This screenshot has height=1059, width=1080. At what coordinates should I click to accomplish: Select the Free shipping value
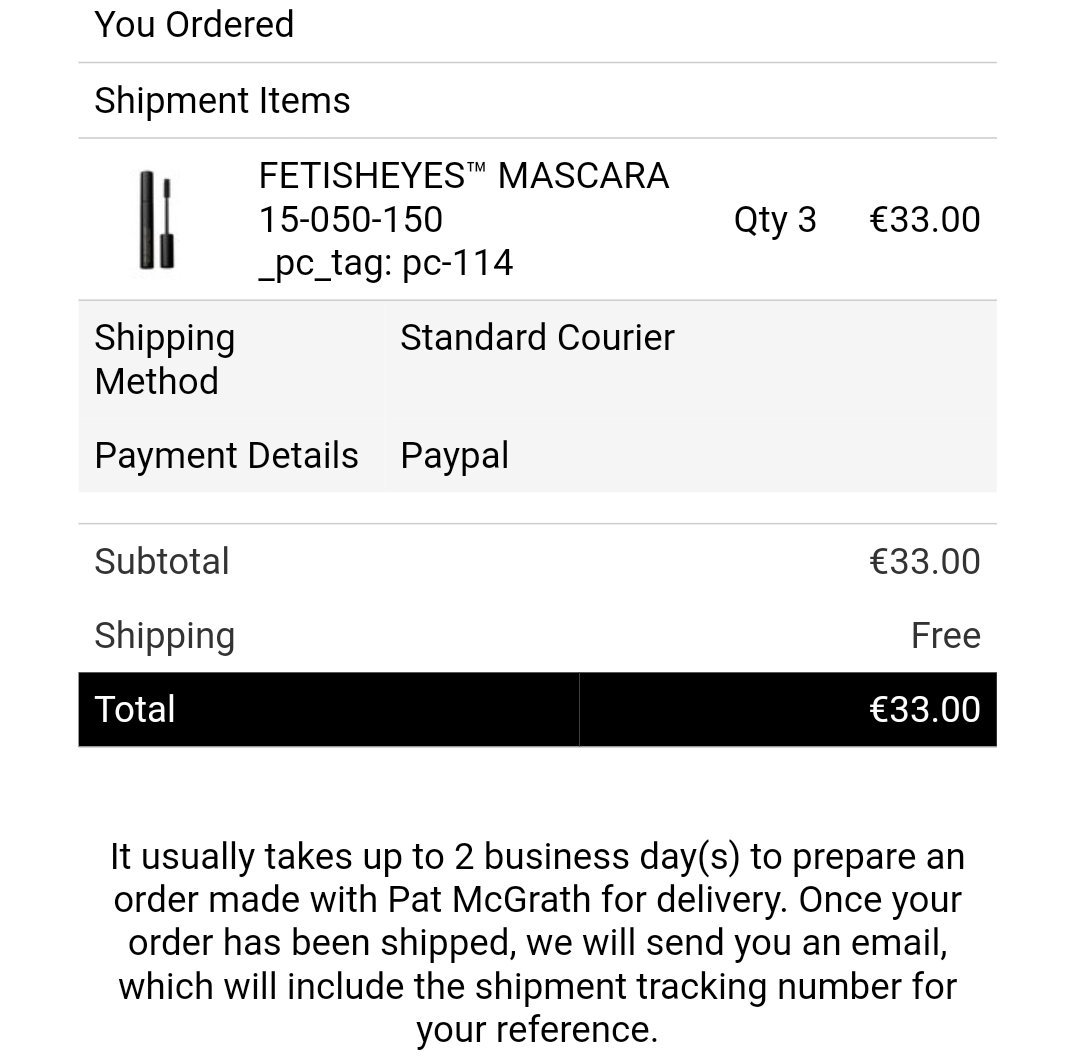click(946, 635)
